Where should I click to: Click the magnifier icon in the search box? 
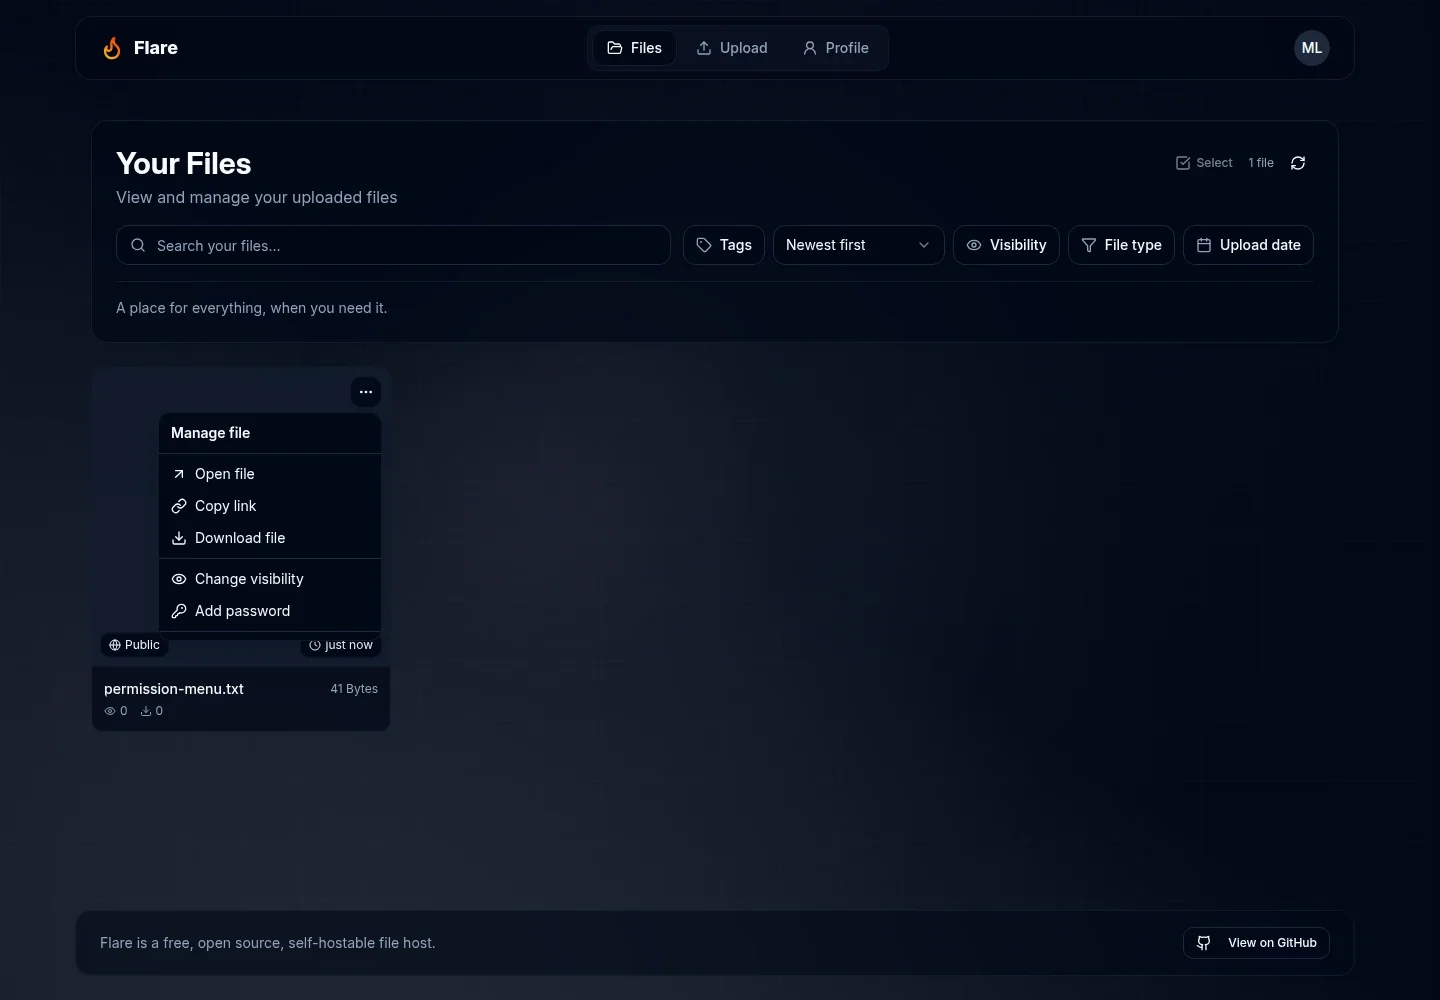point(138,245)
